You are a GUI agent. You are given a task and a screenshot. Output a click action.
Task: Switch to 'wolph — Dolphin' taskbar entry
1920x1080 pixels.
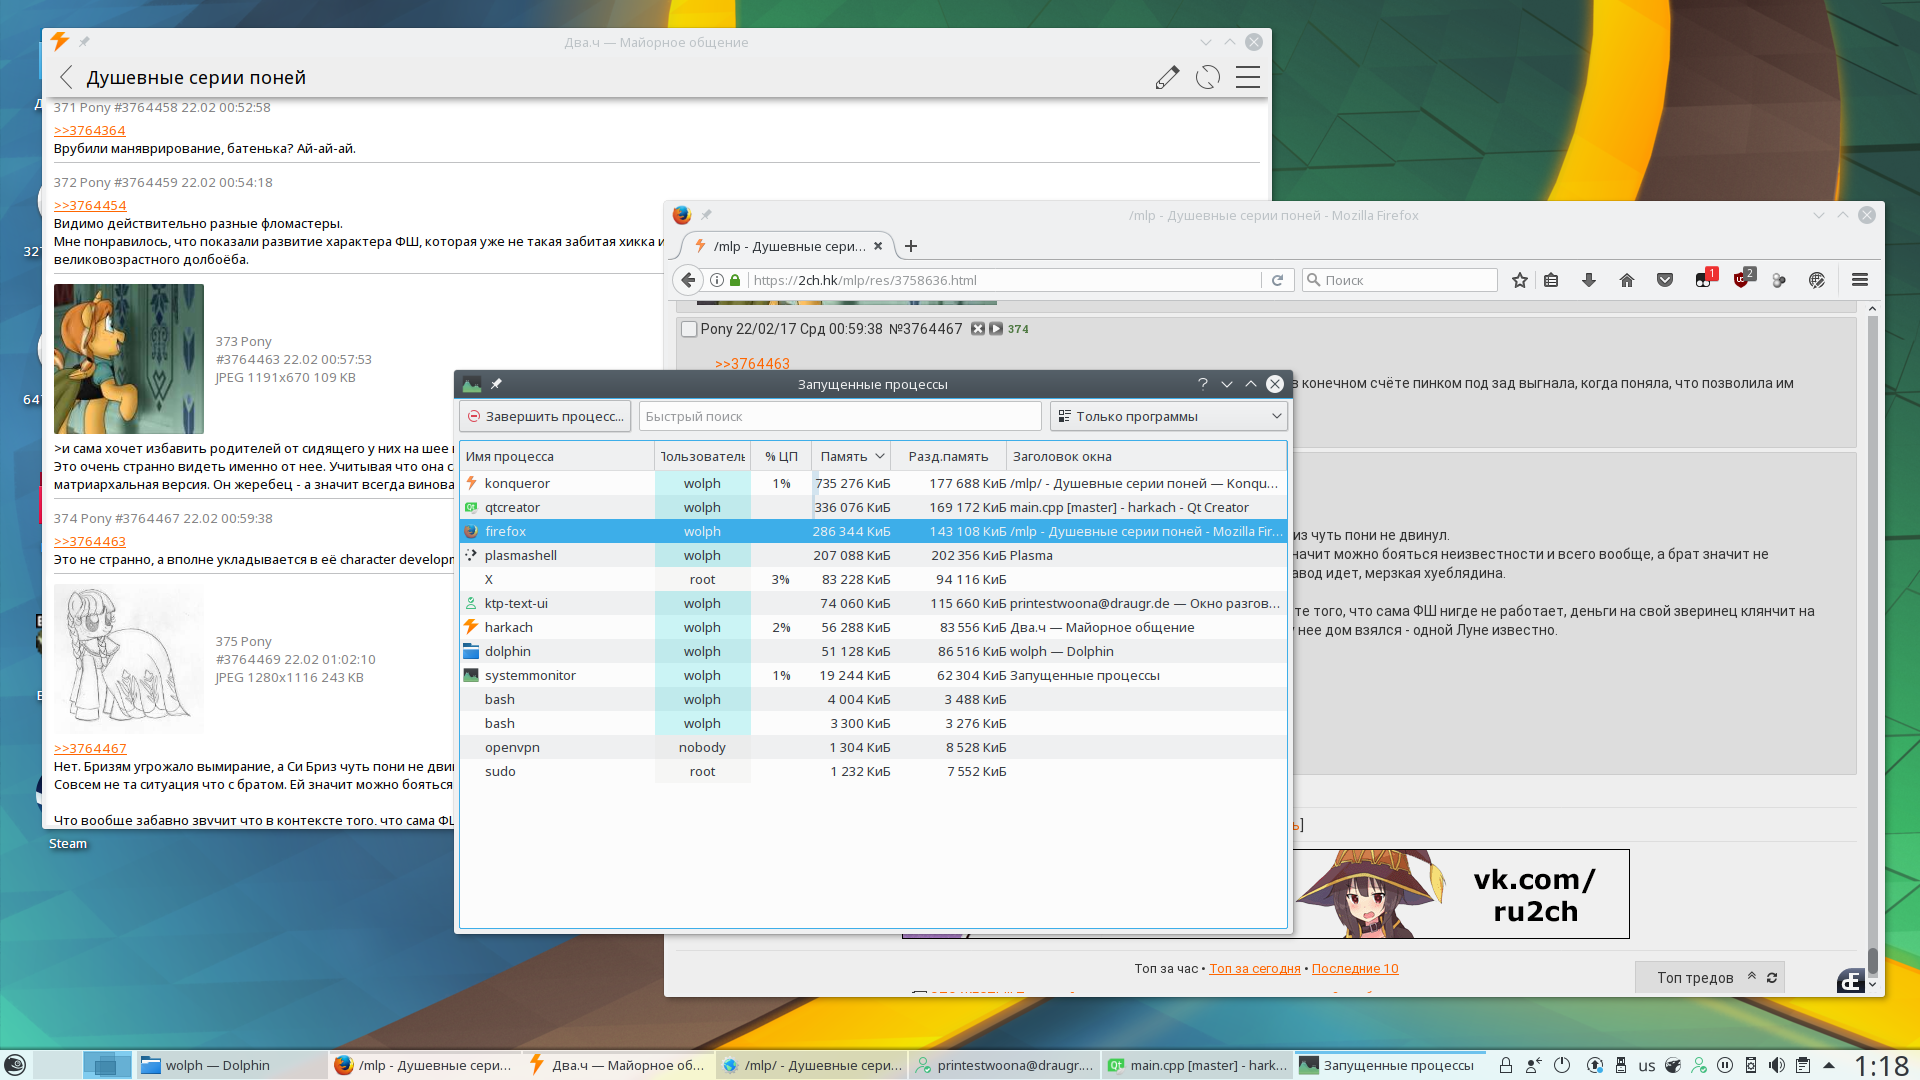click(230, 1065)
